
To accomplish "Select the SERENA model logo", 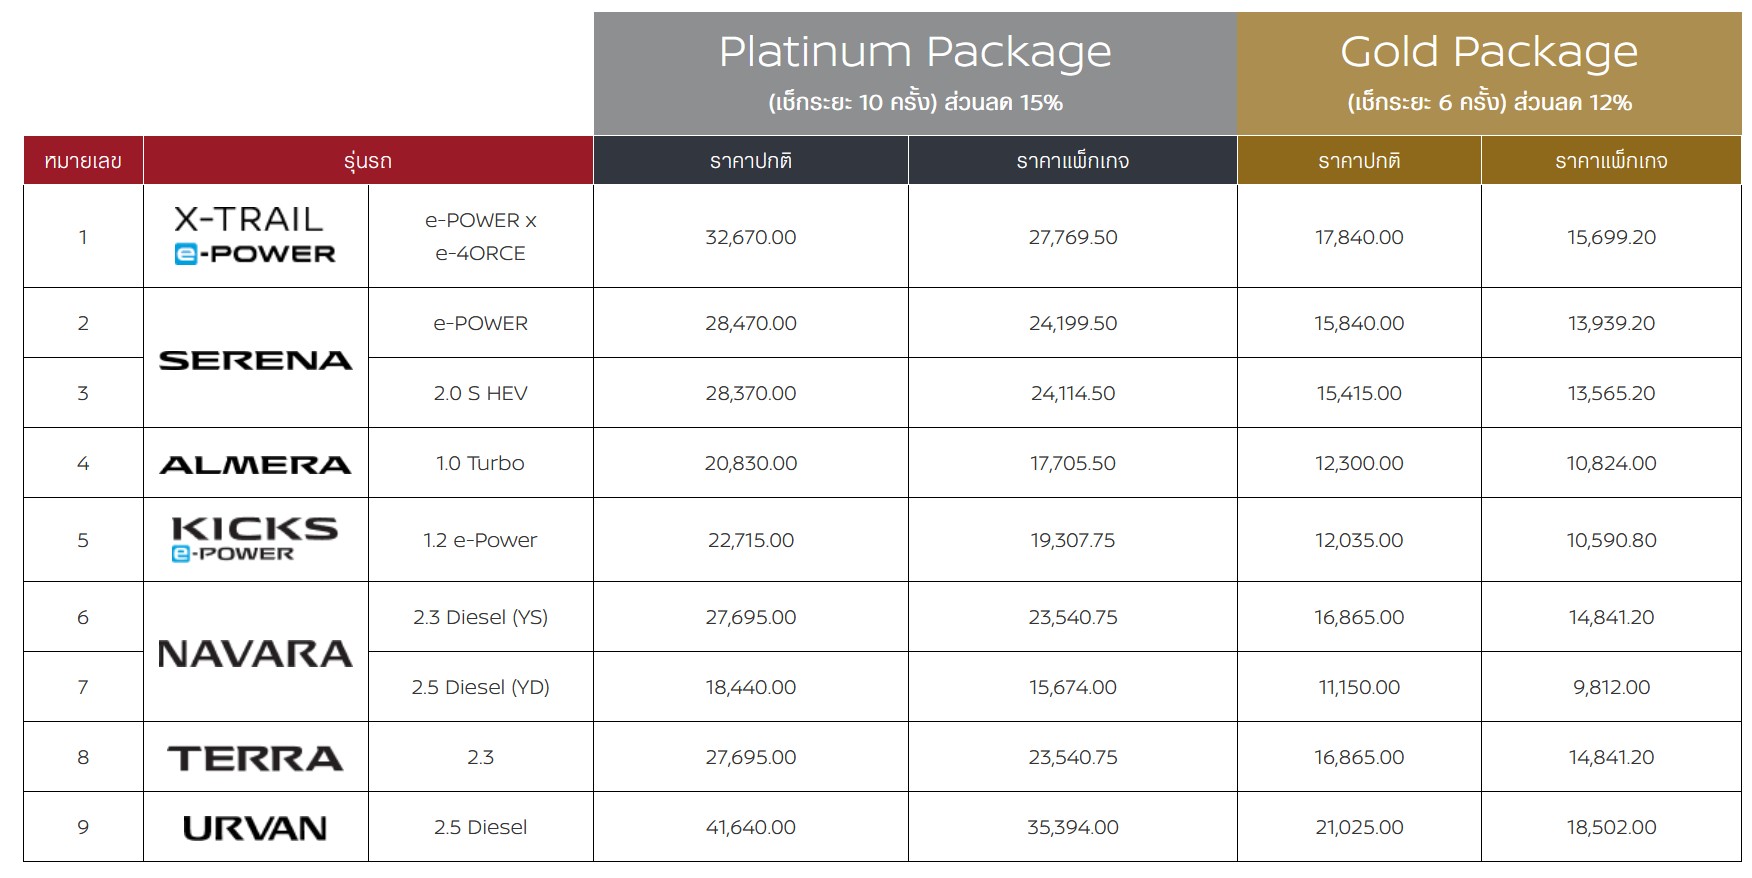I will 255,360.
